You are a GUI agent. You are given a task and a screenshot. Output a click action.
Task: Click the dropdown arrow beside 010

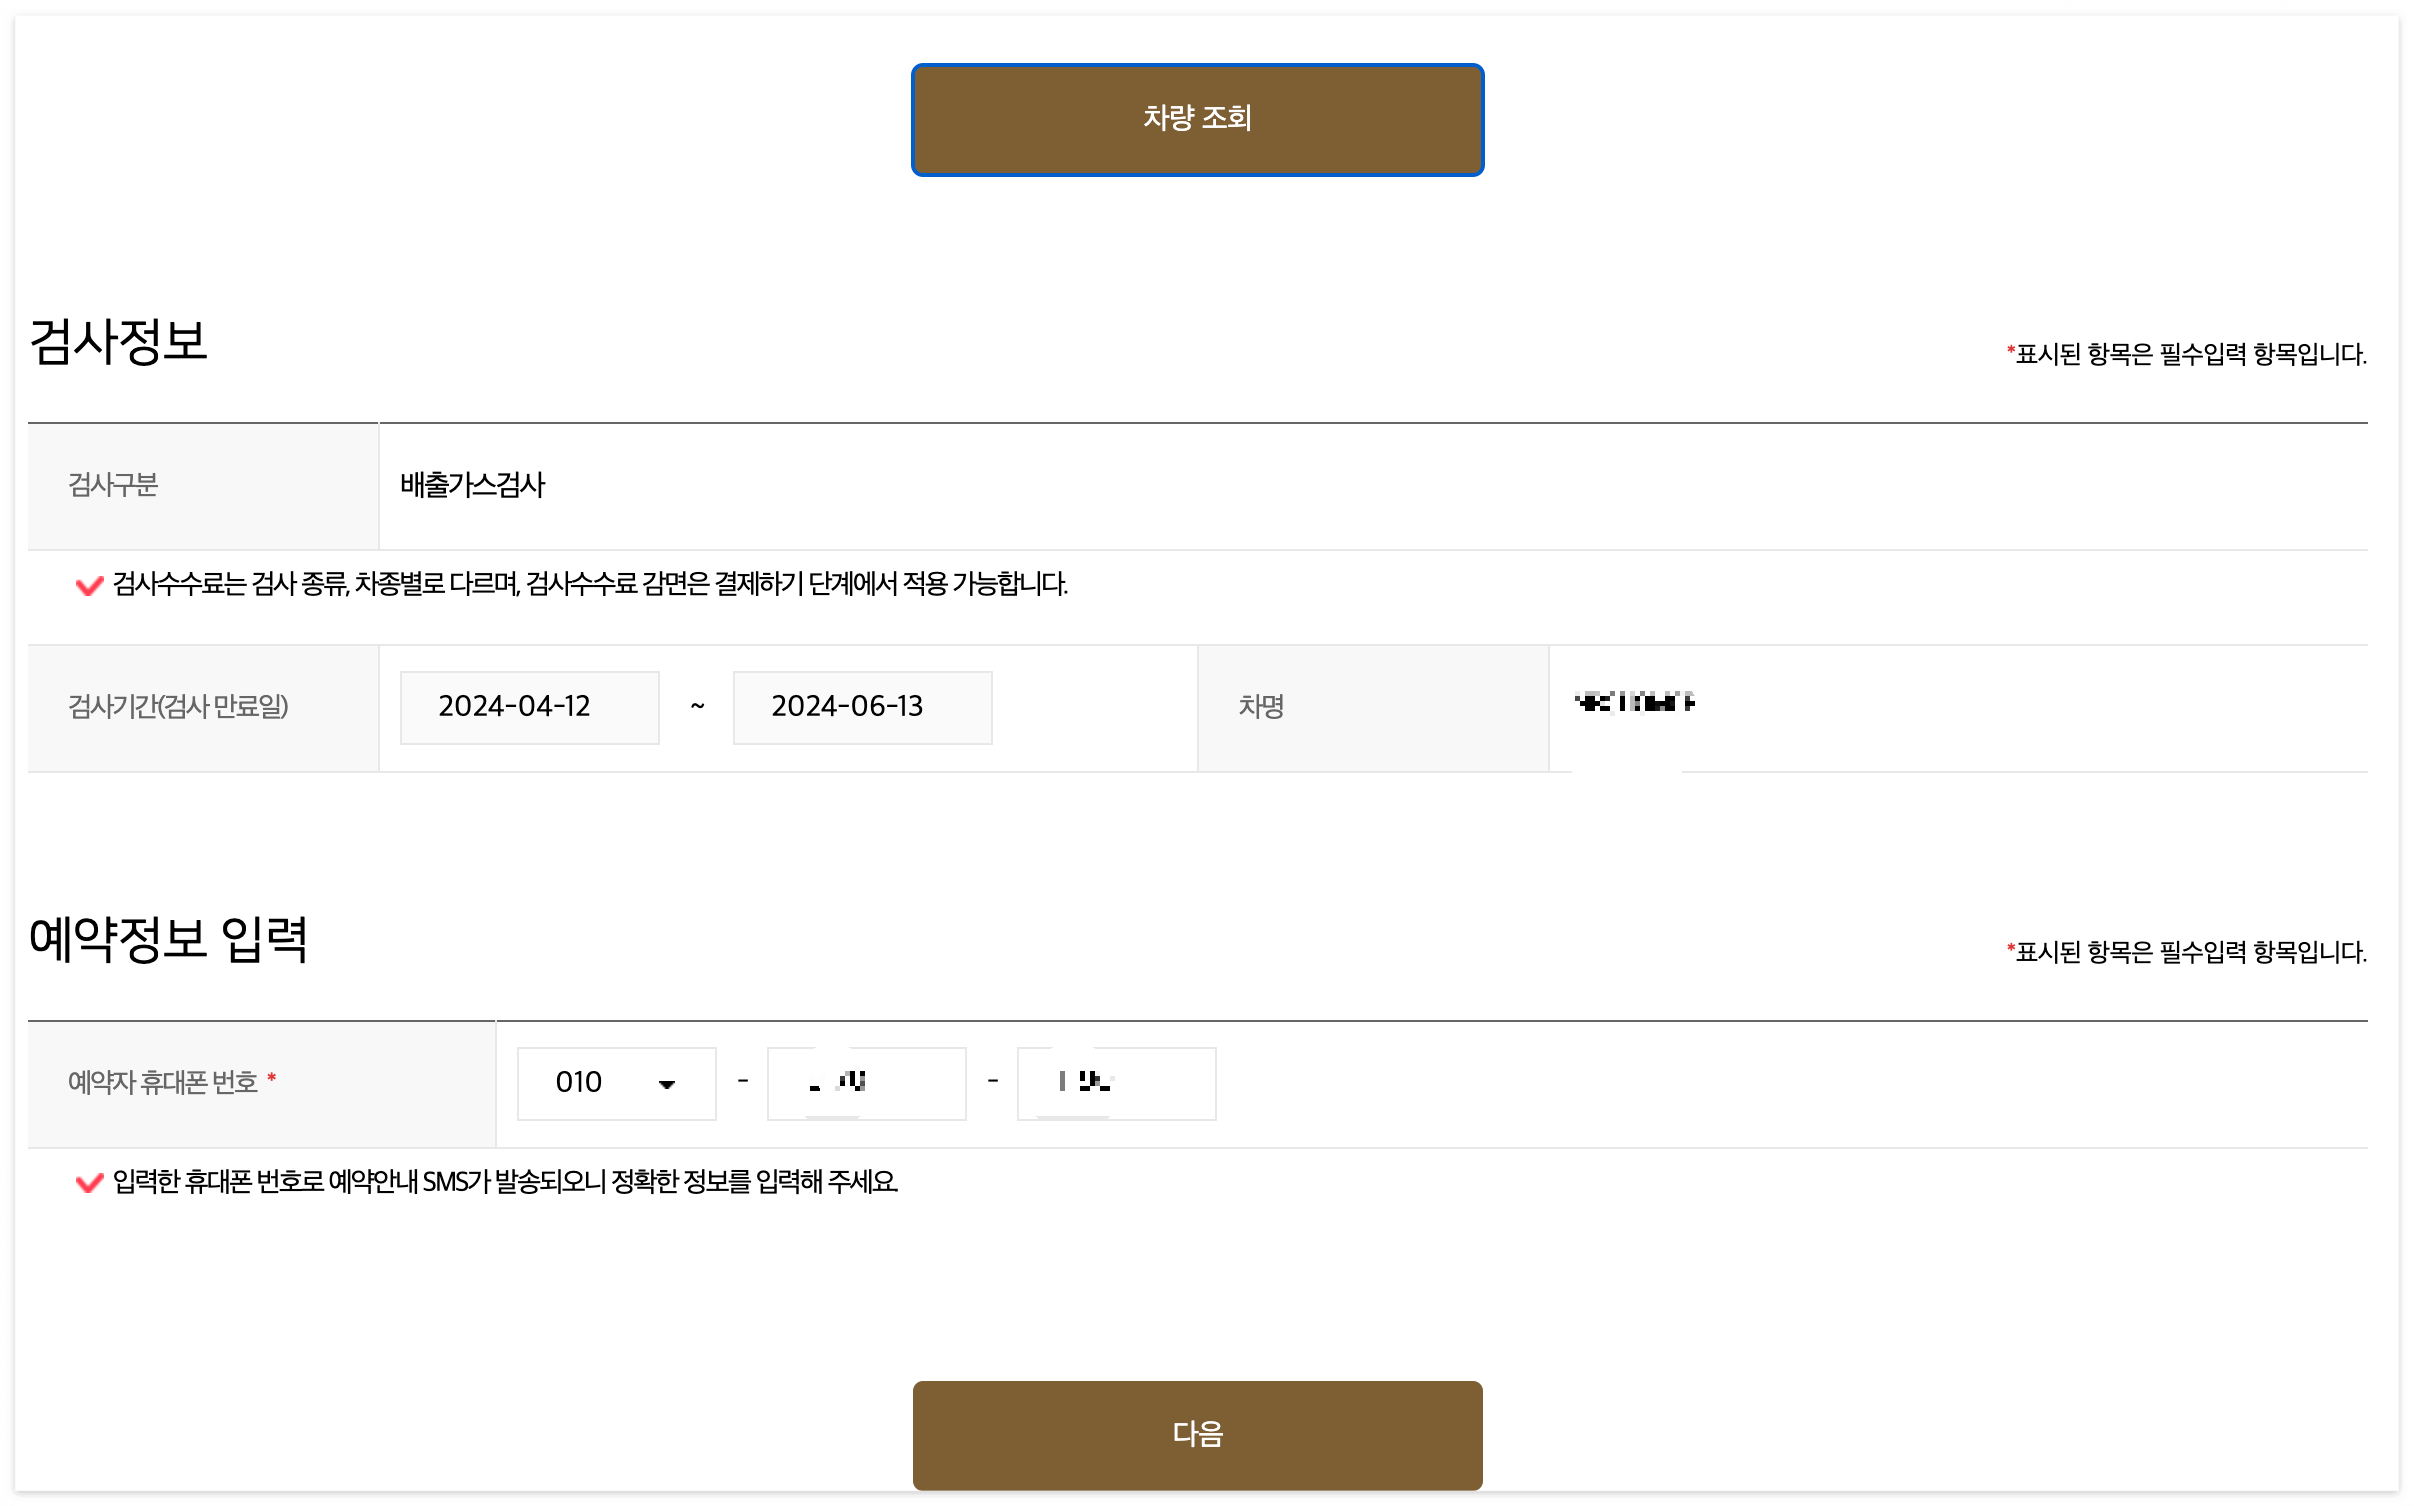point(666,1083)
